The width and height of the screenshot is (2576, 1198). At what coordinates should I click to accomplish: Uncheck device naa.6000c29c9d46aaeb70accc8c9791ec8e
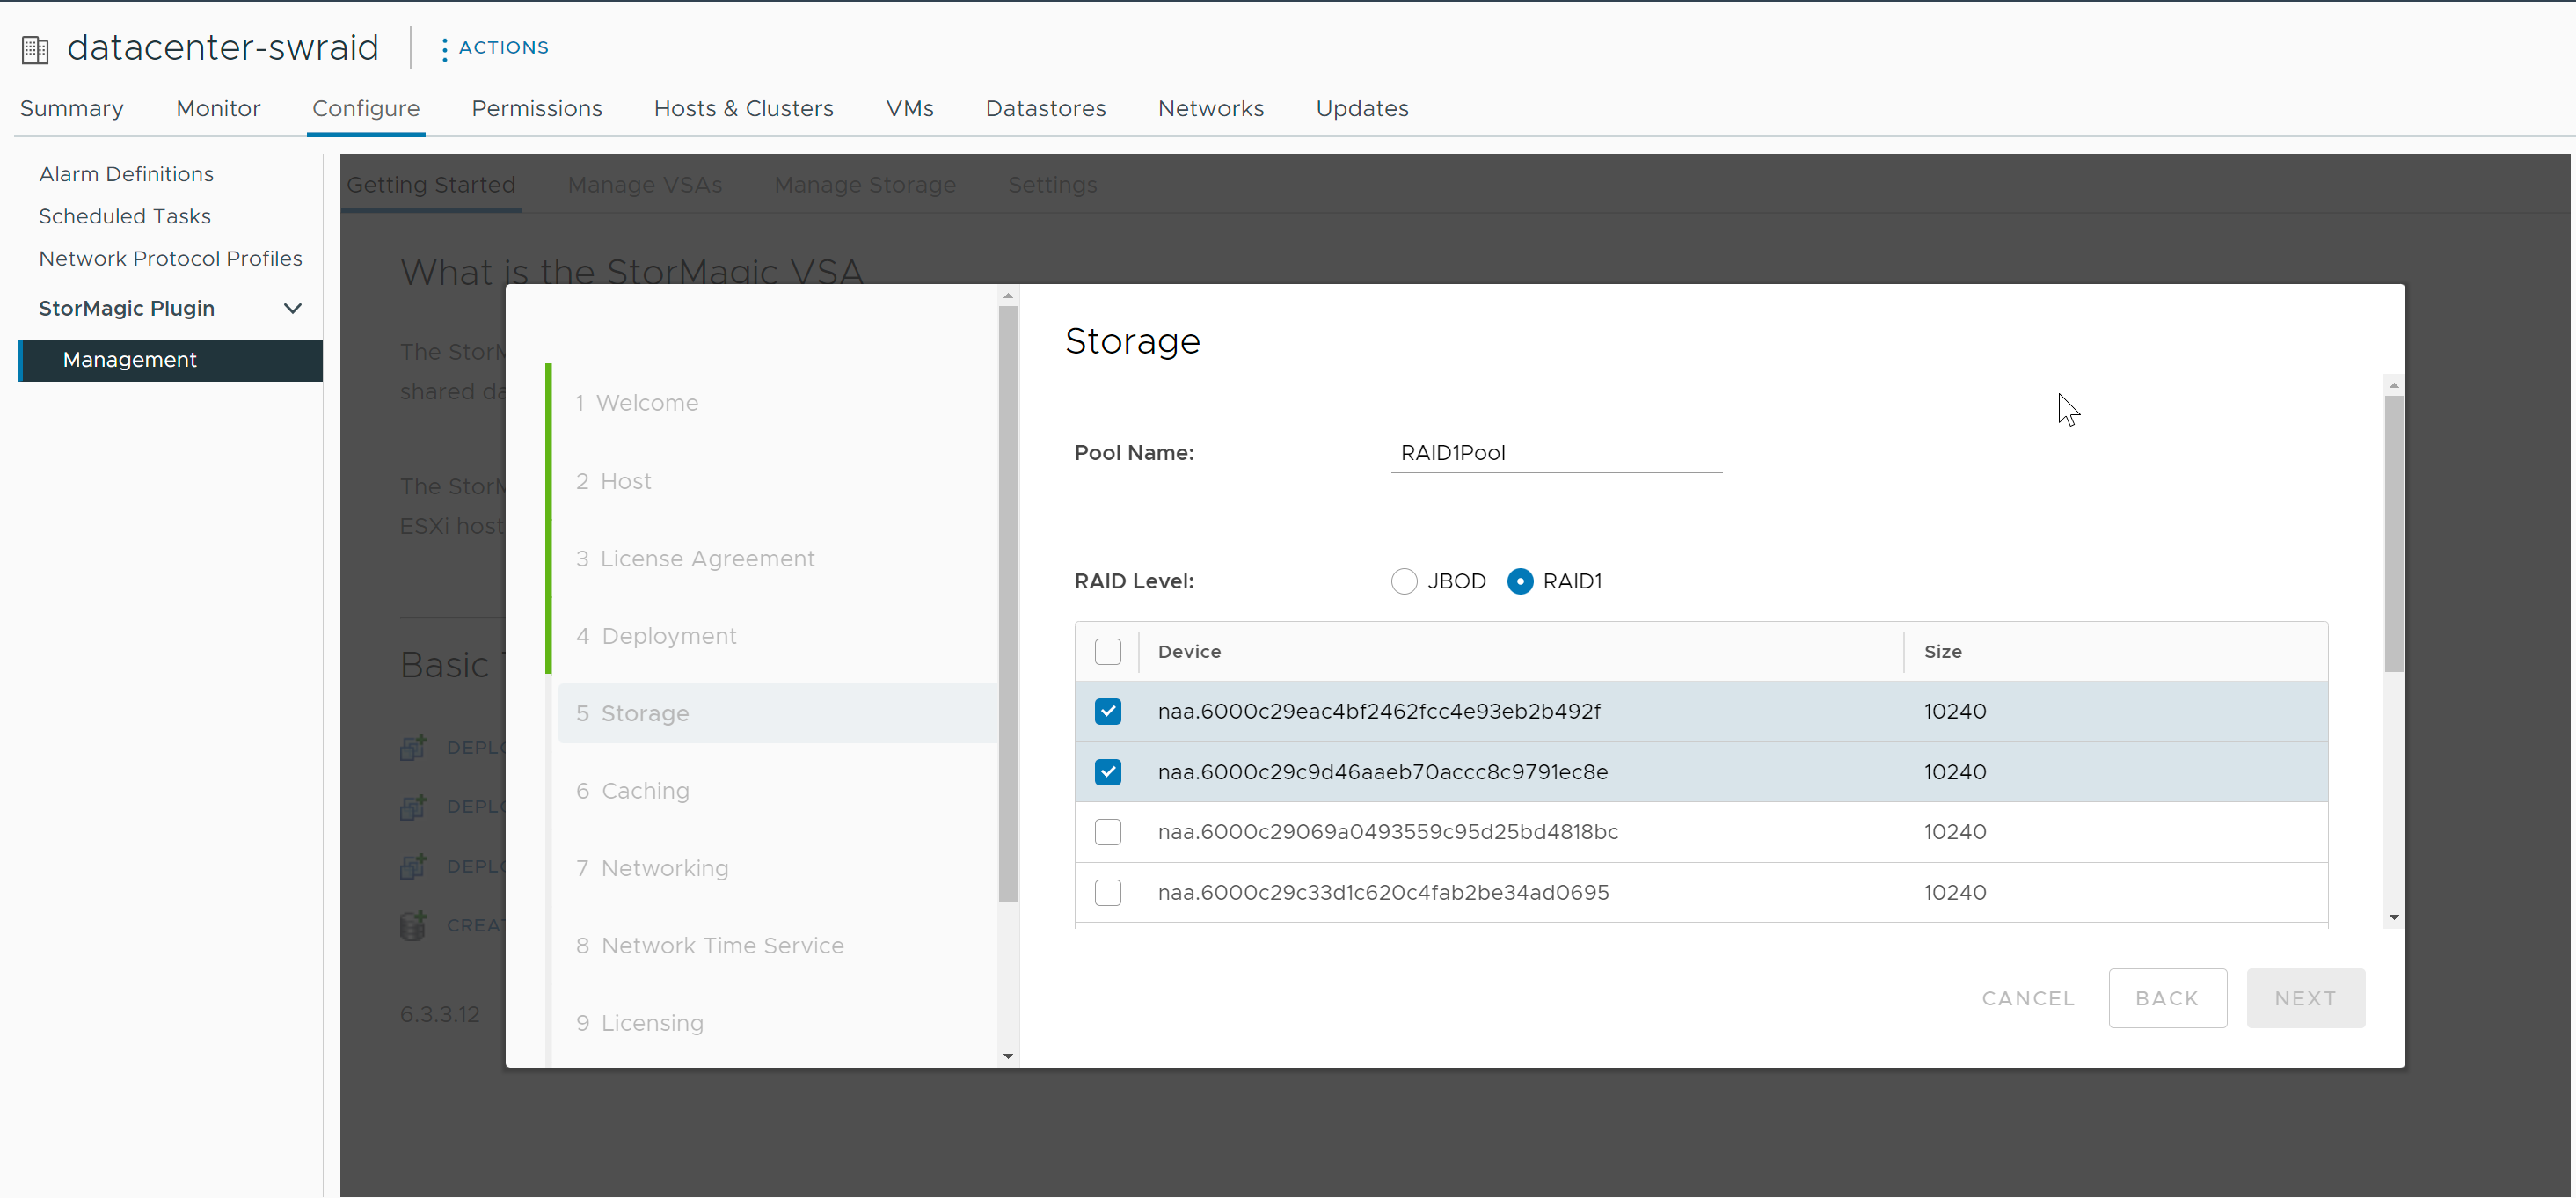[x=1107, y=772]
